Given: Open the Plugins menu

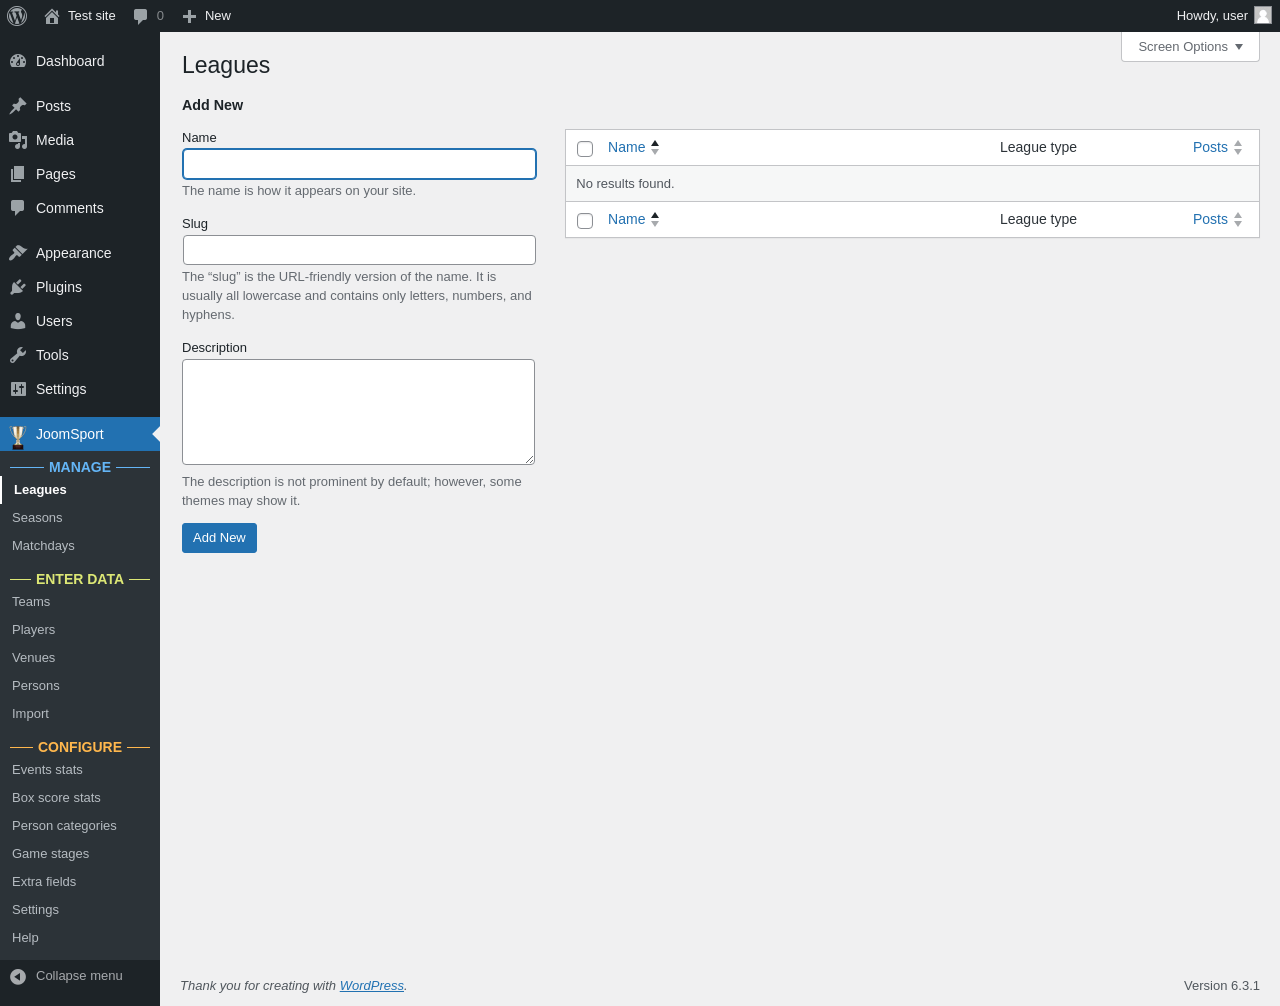Looking at the screenshot, I should click(80, 287).
